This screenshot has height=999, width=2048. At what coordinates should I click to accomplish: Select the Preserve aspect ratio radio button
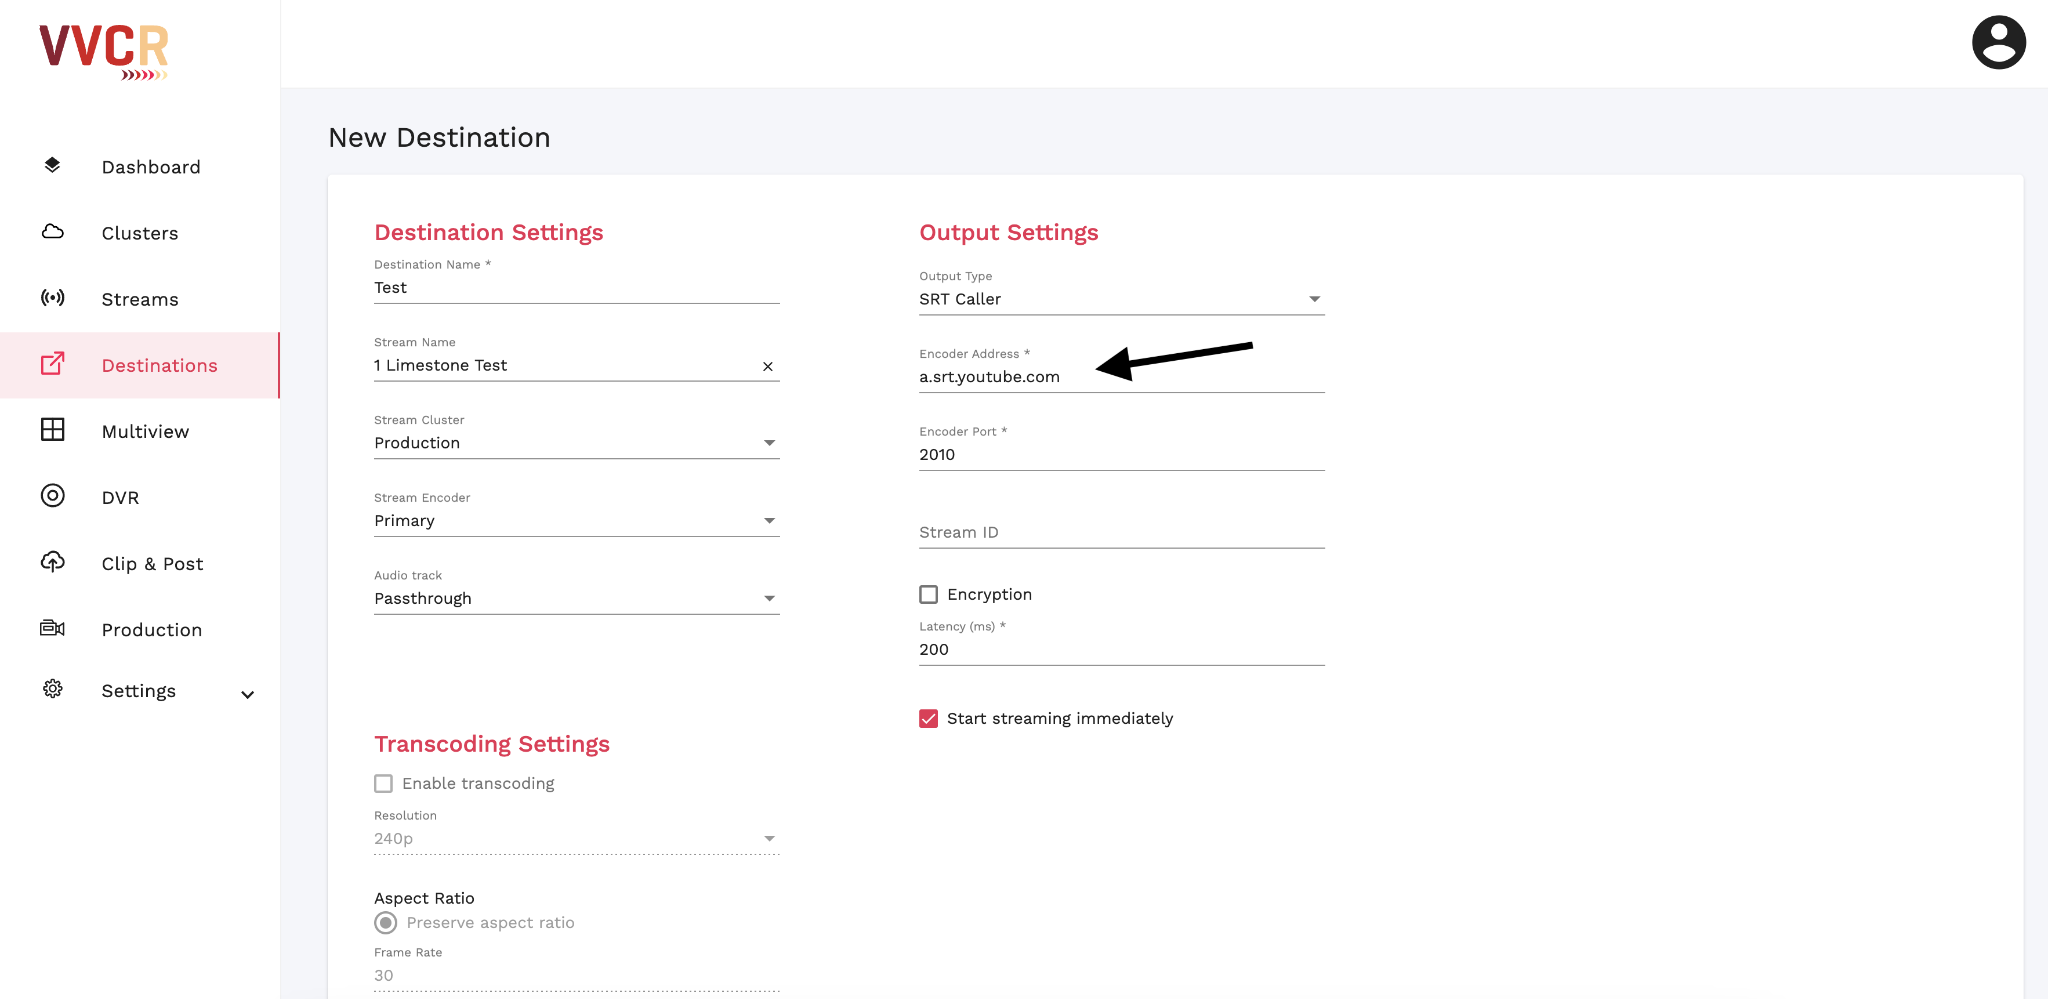tap(384, 922)
